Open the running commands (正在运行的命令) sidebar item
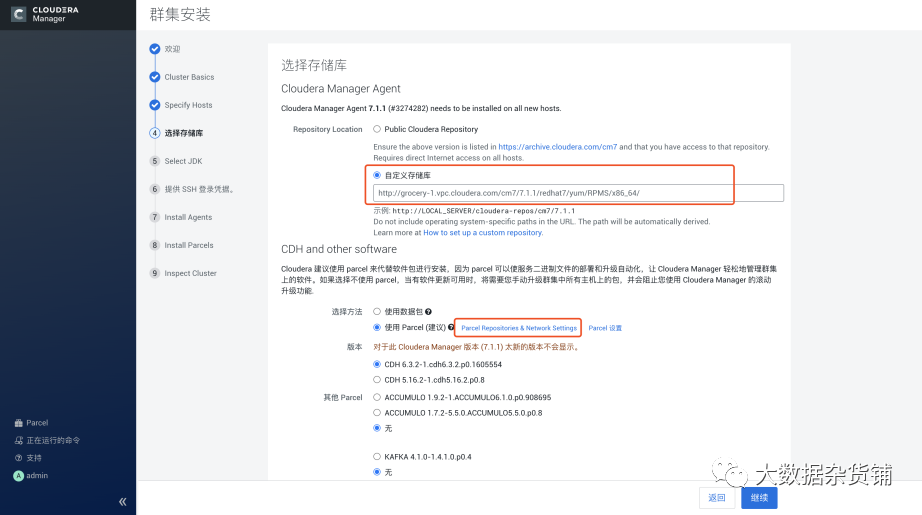Screen dimensions: 922x515 coord(47,440)
